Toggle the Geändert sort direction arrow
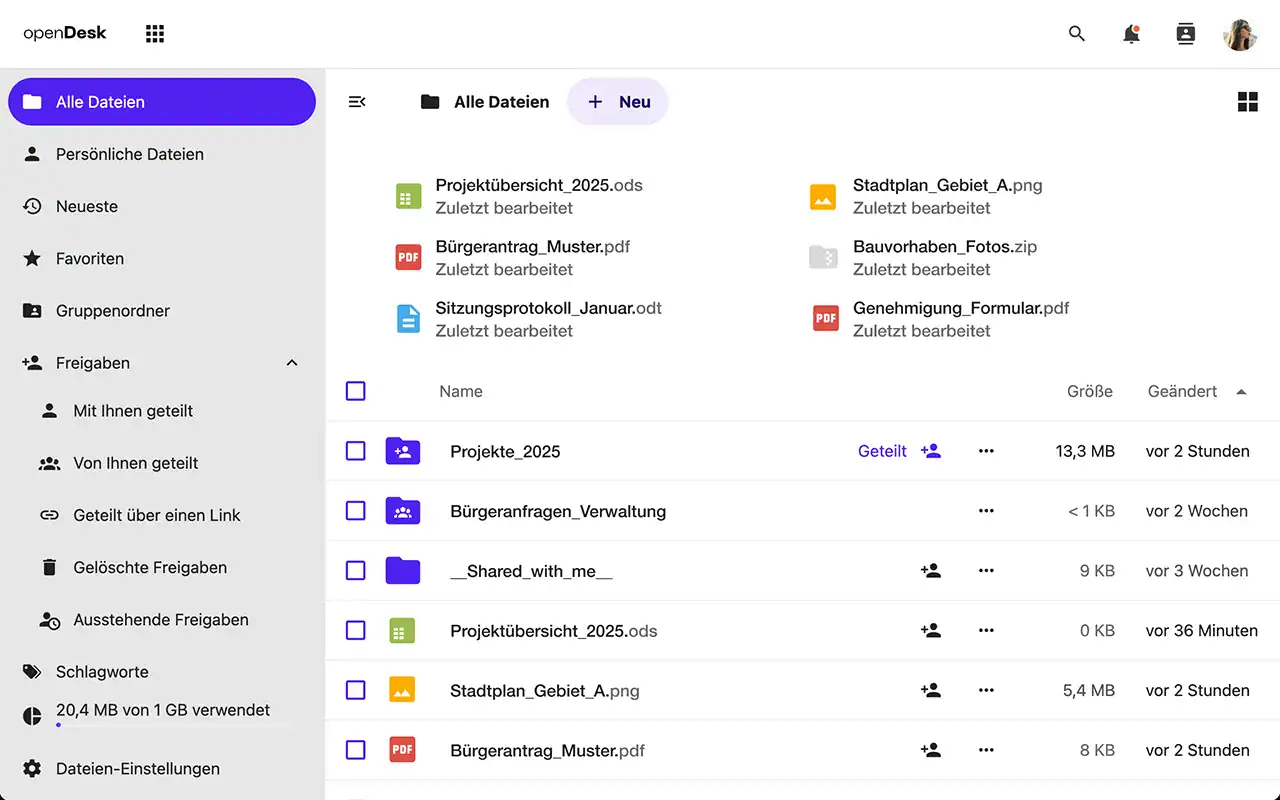 [1241, 392]
